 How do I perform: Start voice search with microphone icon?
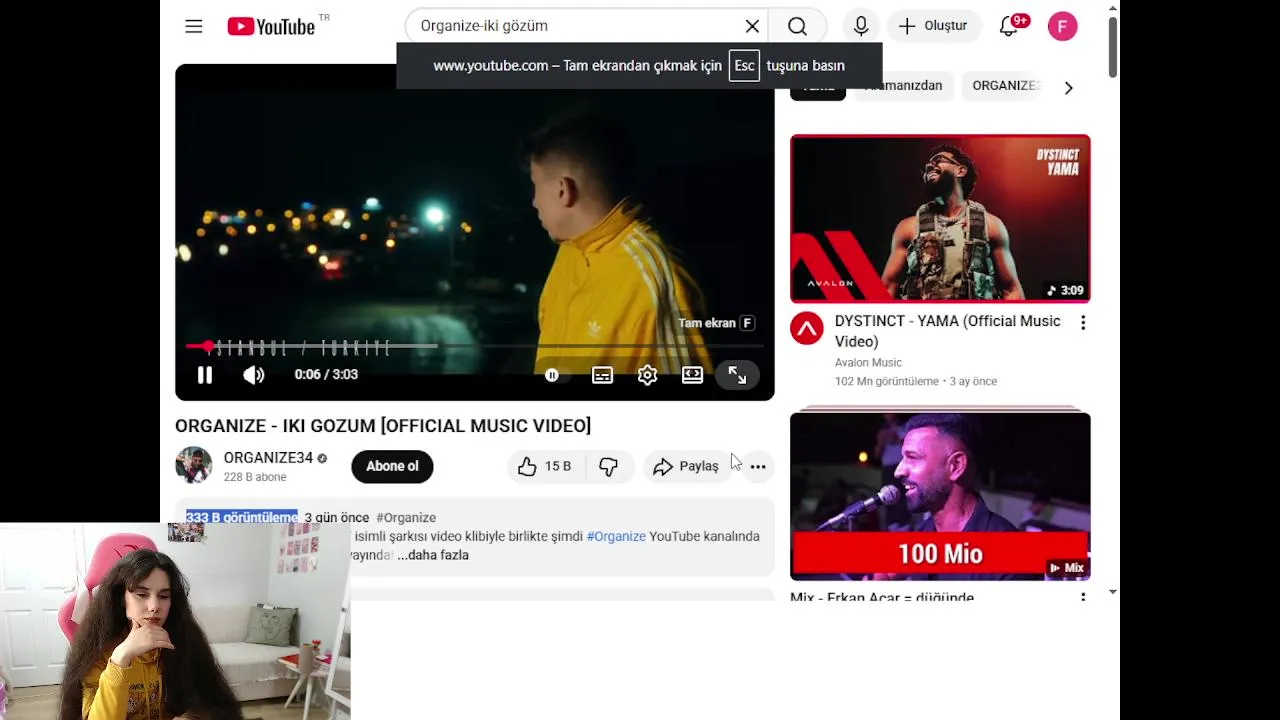(x=861, y=26)
